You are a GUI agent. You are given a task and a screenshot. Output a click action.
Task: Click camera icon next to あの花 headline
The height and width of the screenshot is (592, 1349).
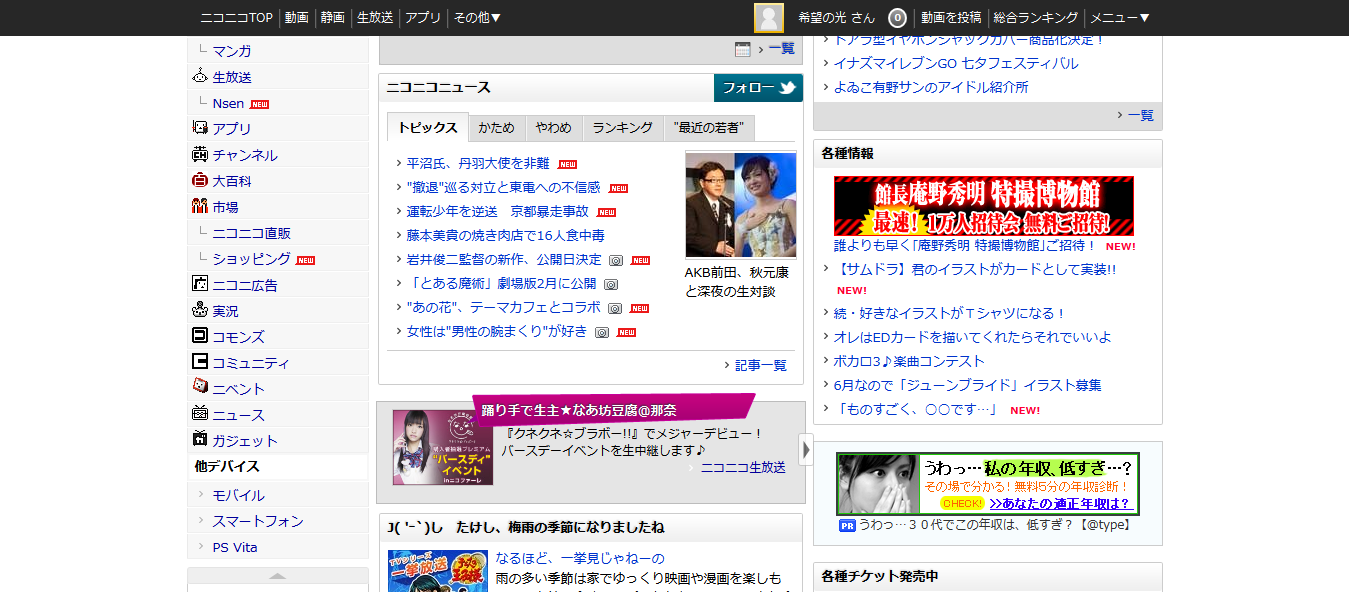(x=615, y=308)
